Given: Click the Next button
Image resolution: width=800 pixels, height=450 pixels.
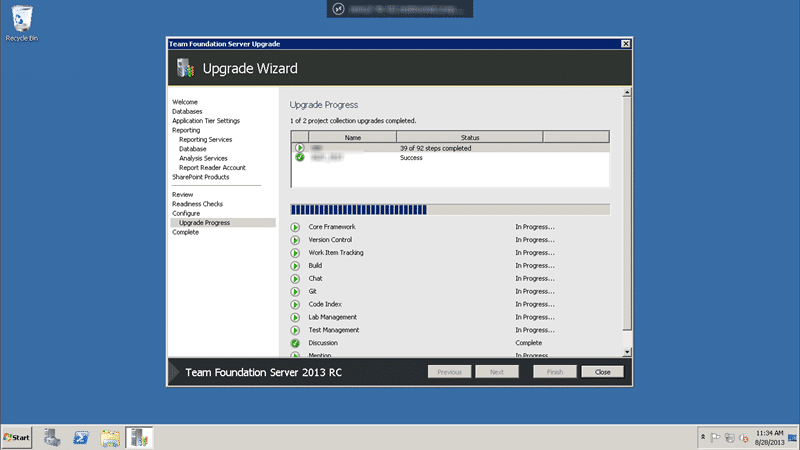Looking at the screenshot, I should [497, 372].
